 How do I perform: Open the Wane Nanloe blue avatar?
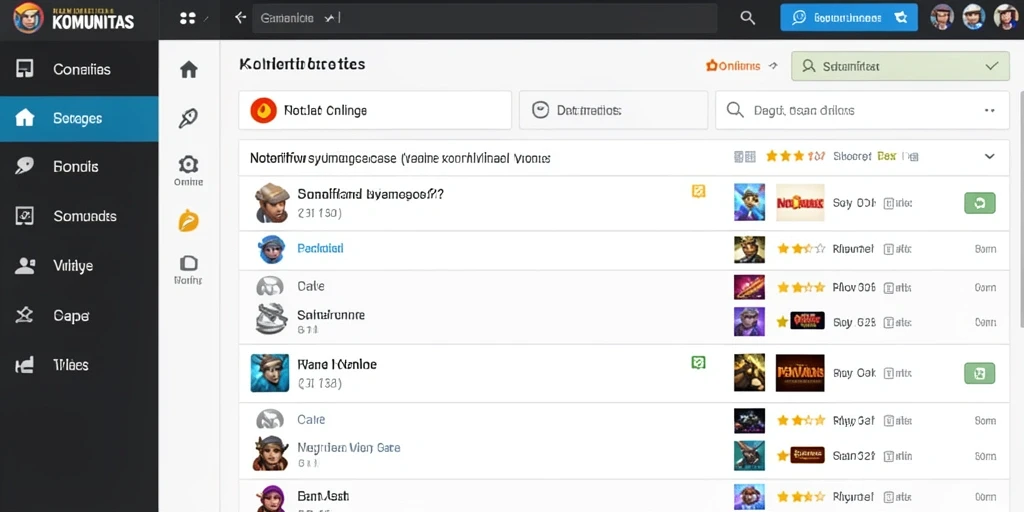[270, 373]
